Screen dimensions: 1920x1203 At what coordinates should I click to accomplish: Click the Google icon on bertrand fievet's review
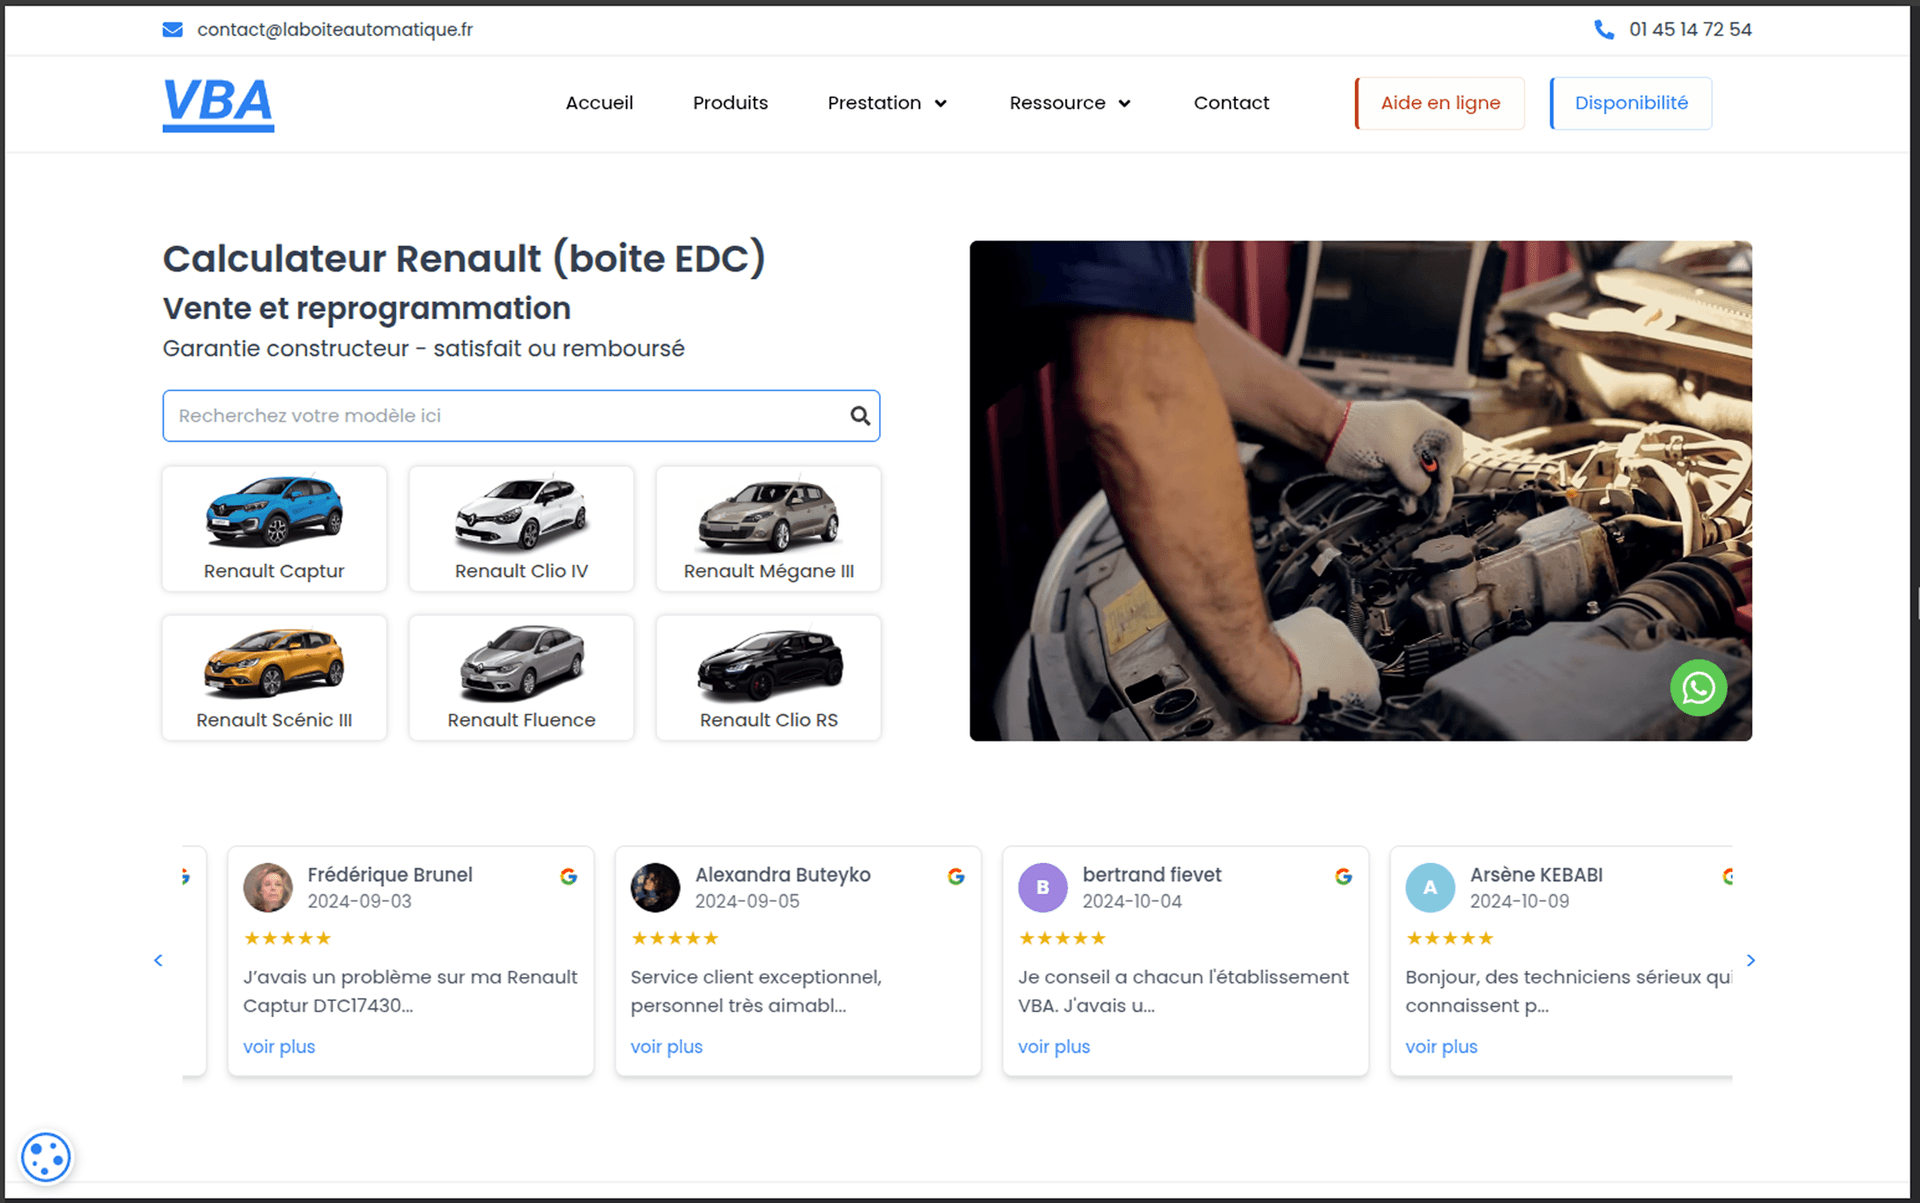pos(1343,876)
